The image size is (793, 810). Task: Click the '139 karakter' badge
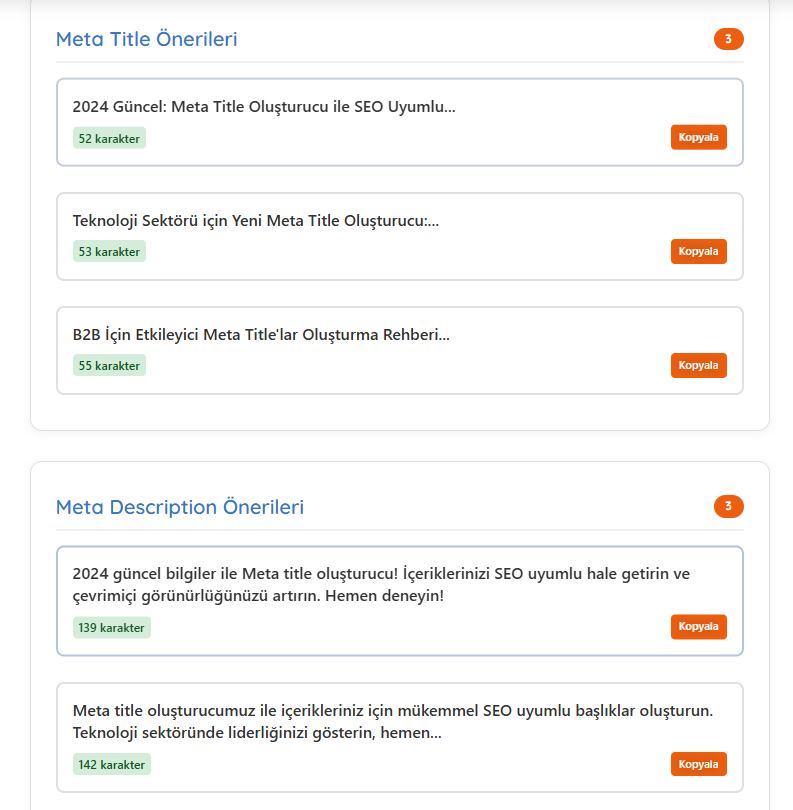[x=112, y=628]
